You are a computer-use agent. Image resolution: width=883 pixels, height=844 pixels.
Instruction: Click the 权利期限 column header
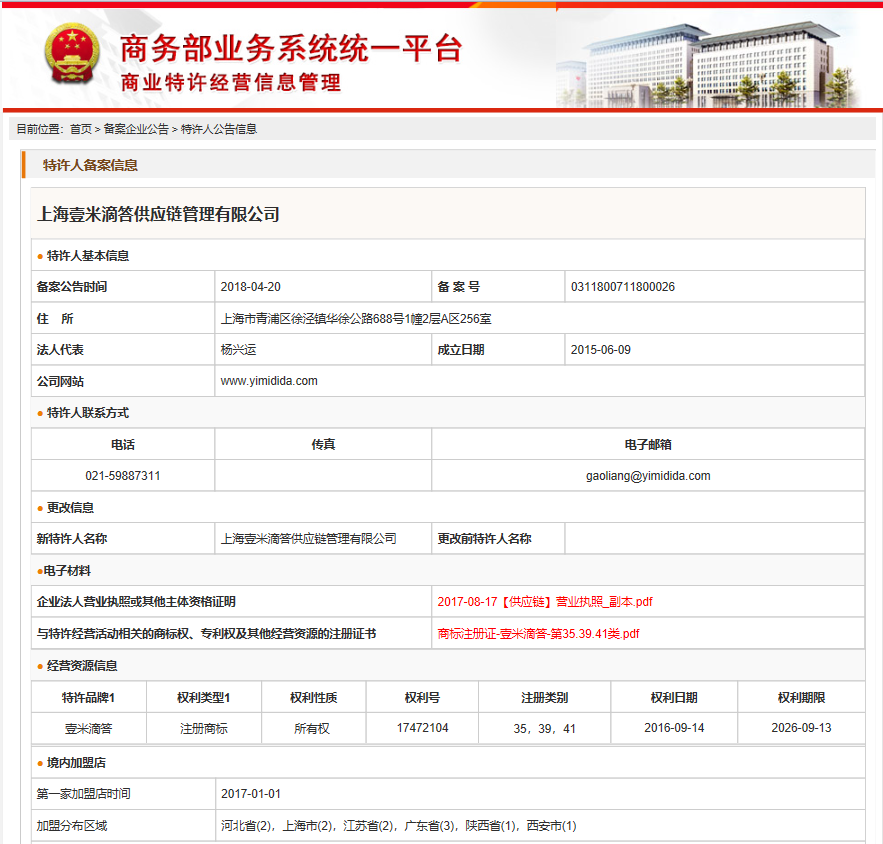pos(801,698)
